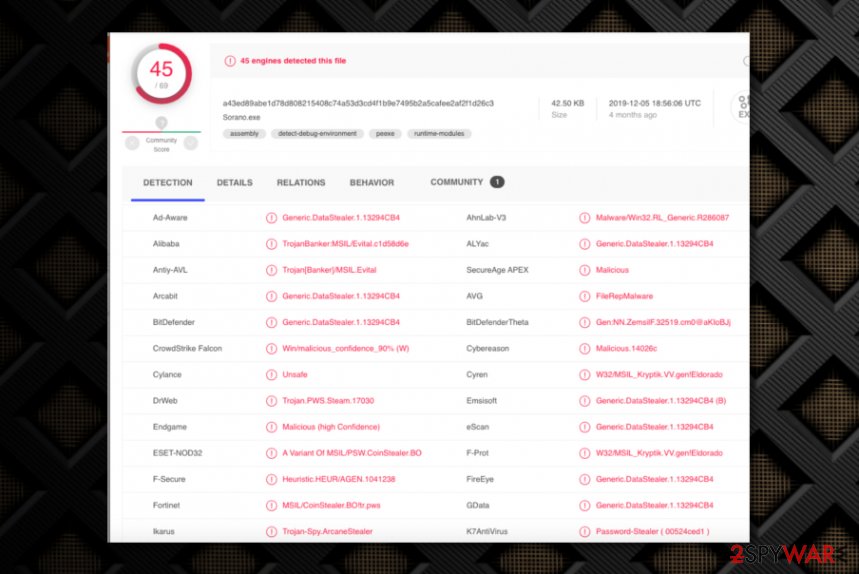Click the alert icon in BitDefender row
This screenshot has width=859, height=574.
(x=271, y=323)
